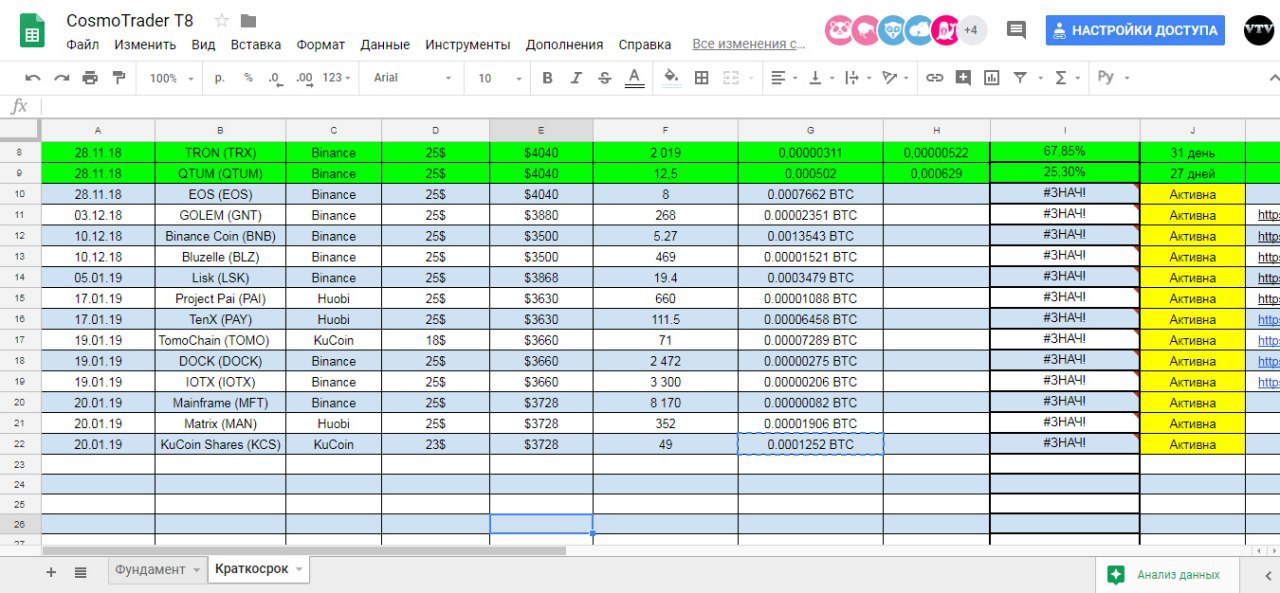Click the Merge cells icon
Image resolution: width=1280 pixels, height=593 pixels.
click(x=731, y=78)
